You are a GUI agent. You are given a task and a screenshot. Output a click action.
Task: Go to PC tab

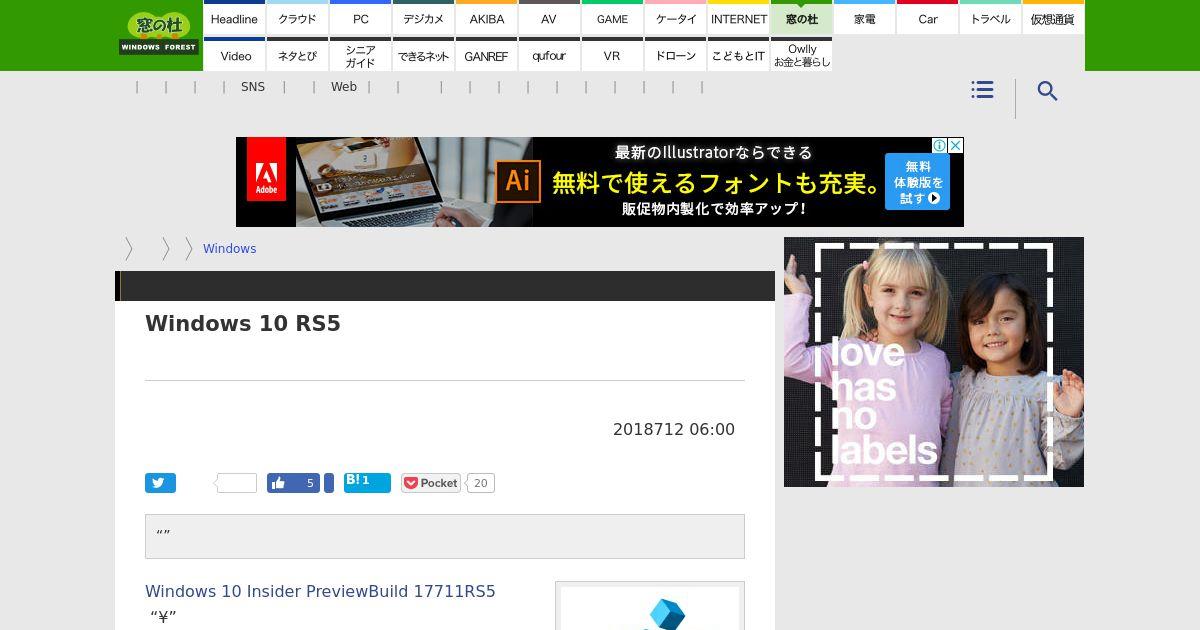pyautogui.click(x=360, y=19)
